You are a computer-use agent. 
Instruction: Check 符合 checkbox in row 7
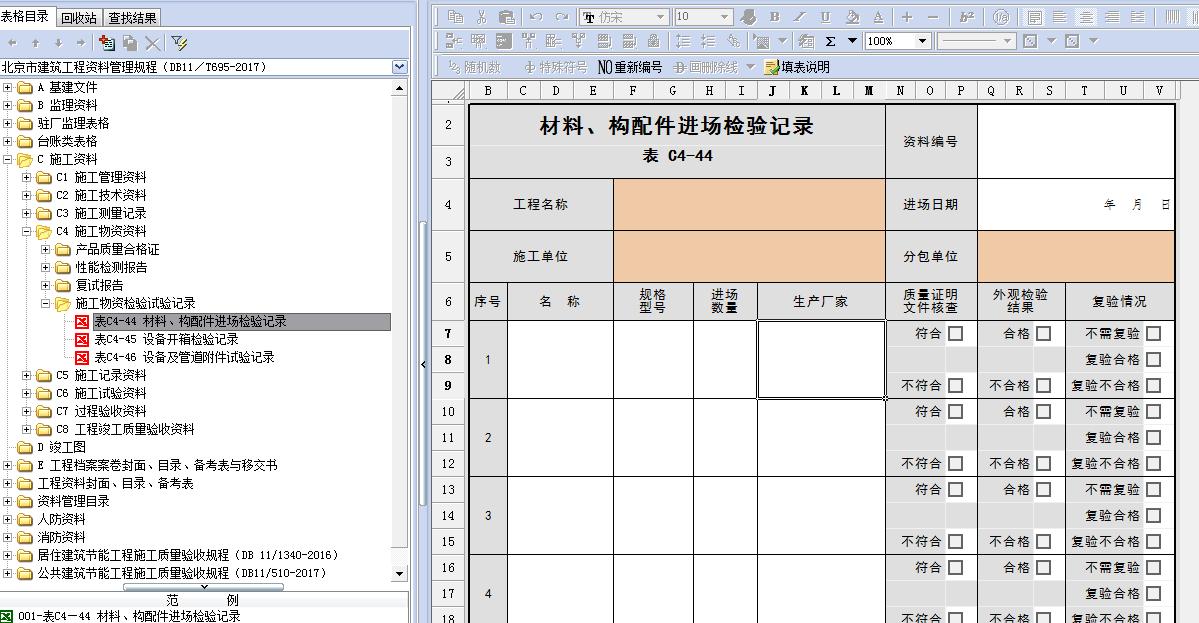pyautogui.click(x=956, y=333)
